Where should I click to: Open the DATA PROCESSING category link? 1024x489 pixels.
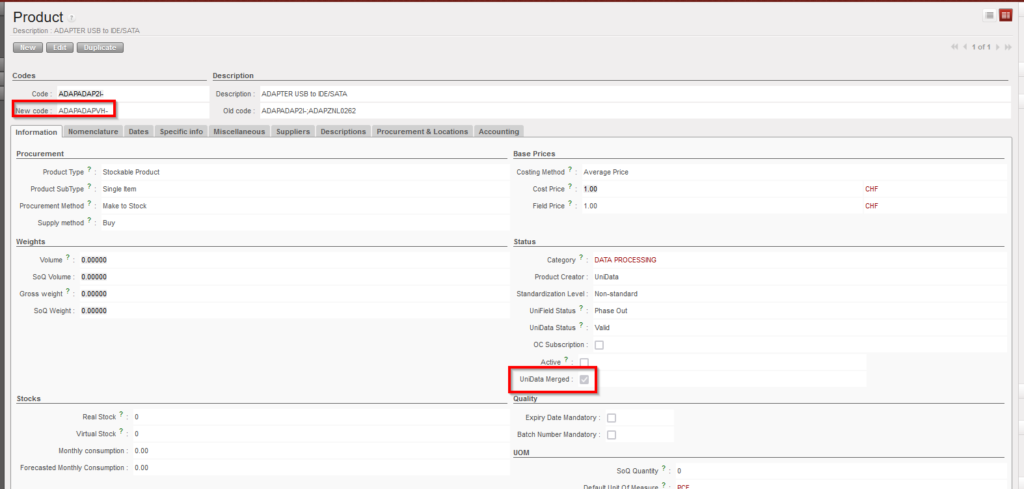point(625,259)
